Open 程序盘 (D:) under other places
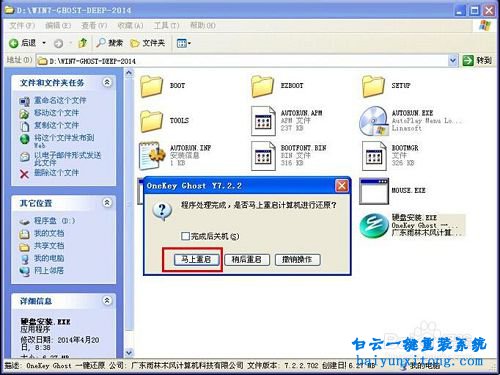 (x=54, y=221)
